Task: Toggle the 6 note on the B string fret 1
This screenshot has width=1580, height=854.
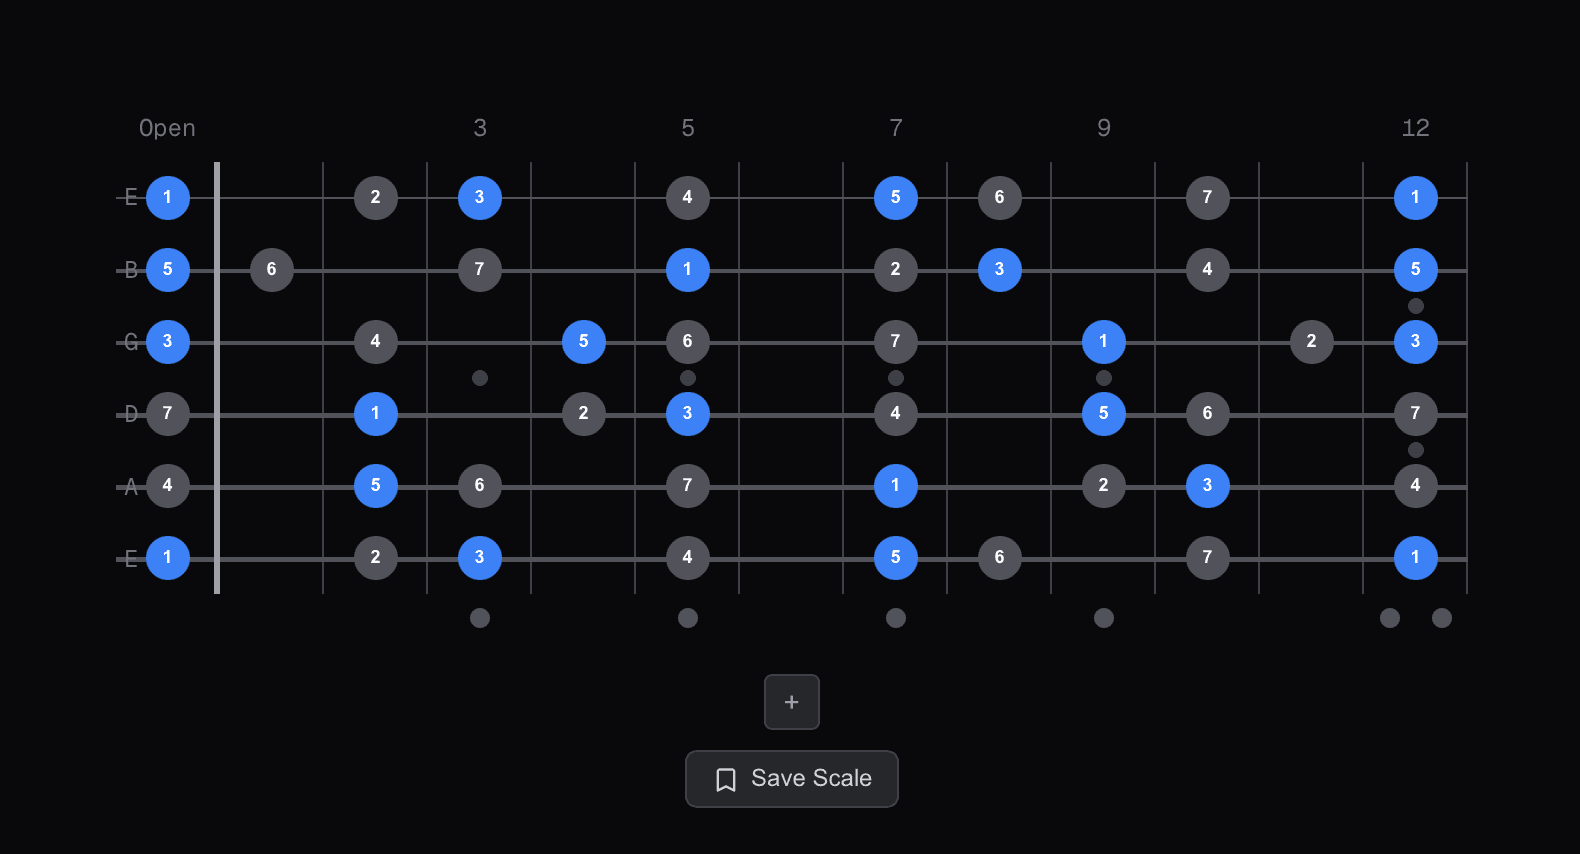Action: coord(272,269)
